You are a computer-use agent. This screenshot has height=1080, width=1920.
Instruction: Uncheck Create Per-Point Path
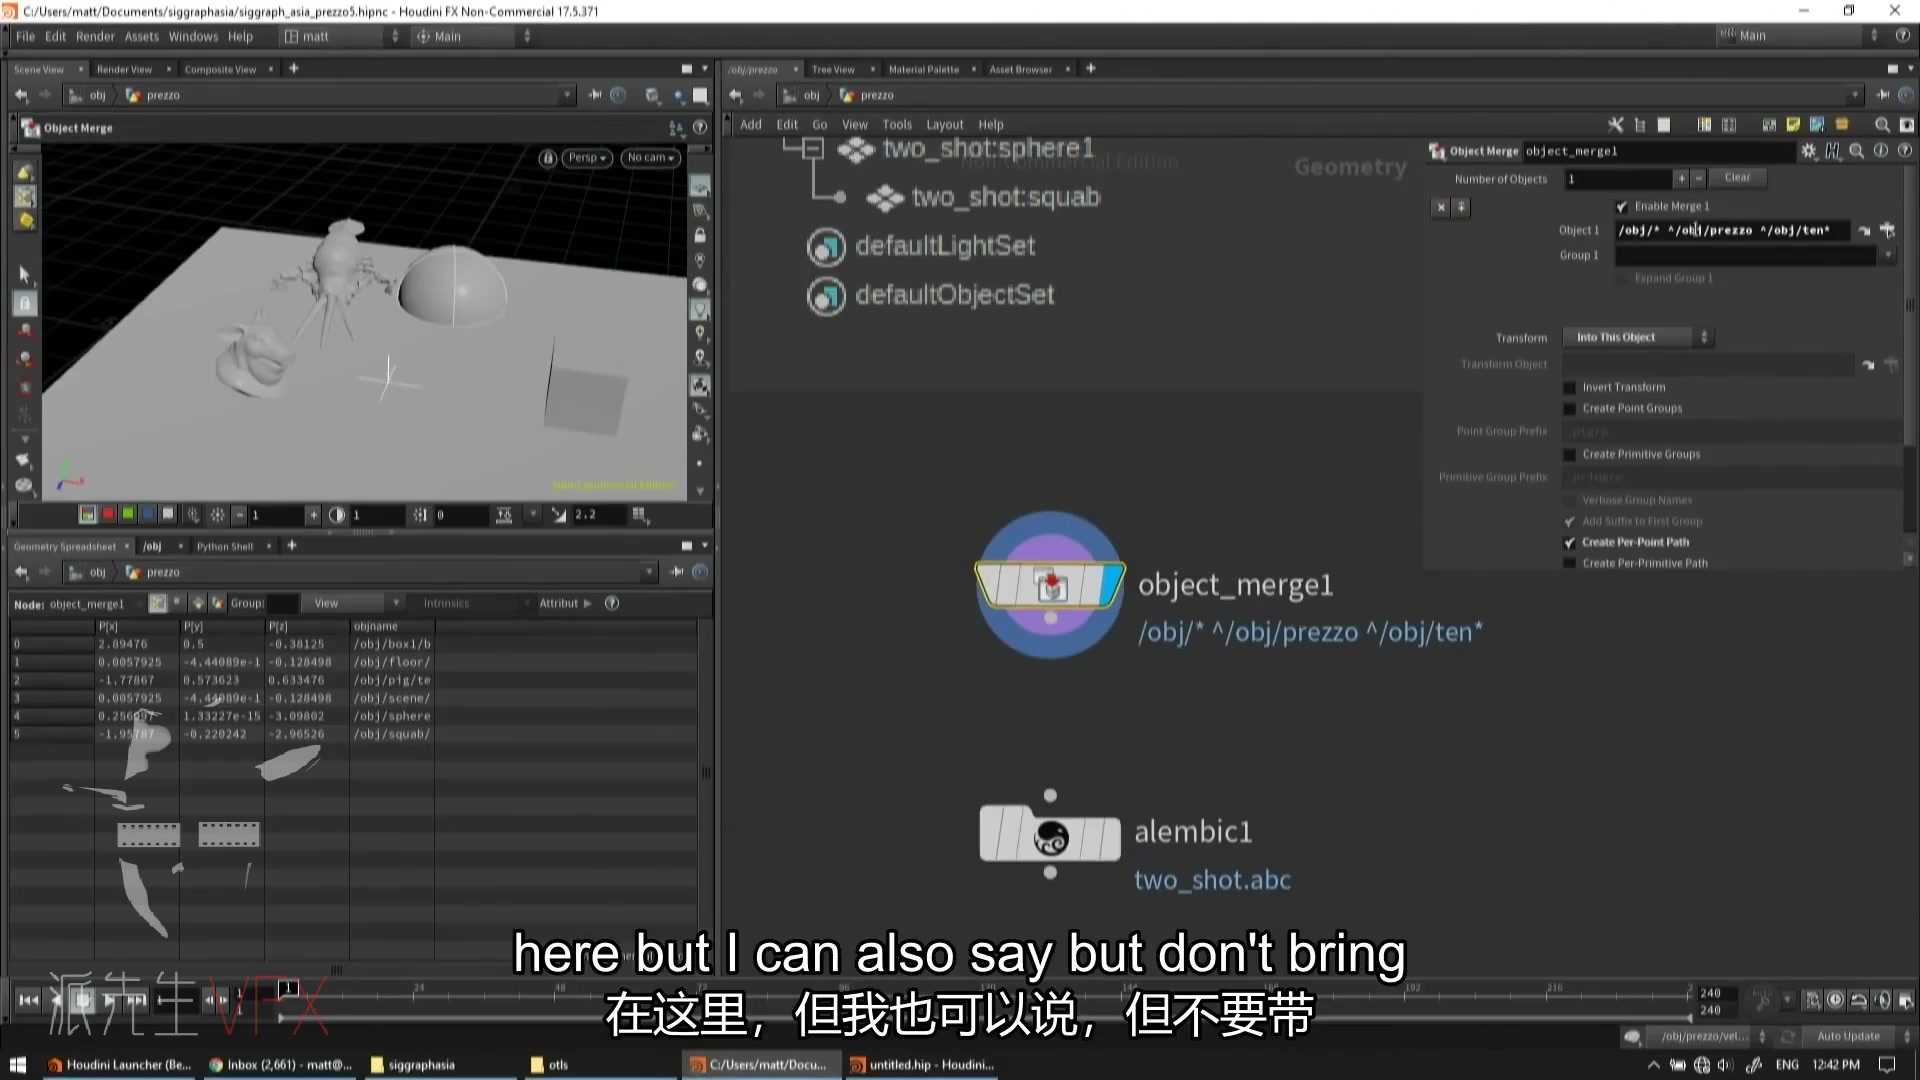click(1570, 542)
